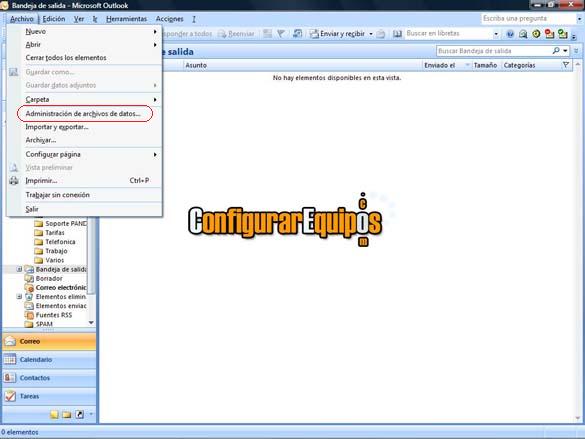
Task: Click the Shortcuts icon in navigation bar
Action: click(x=79, y=414)
